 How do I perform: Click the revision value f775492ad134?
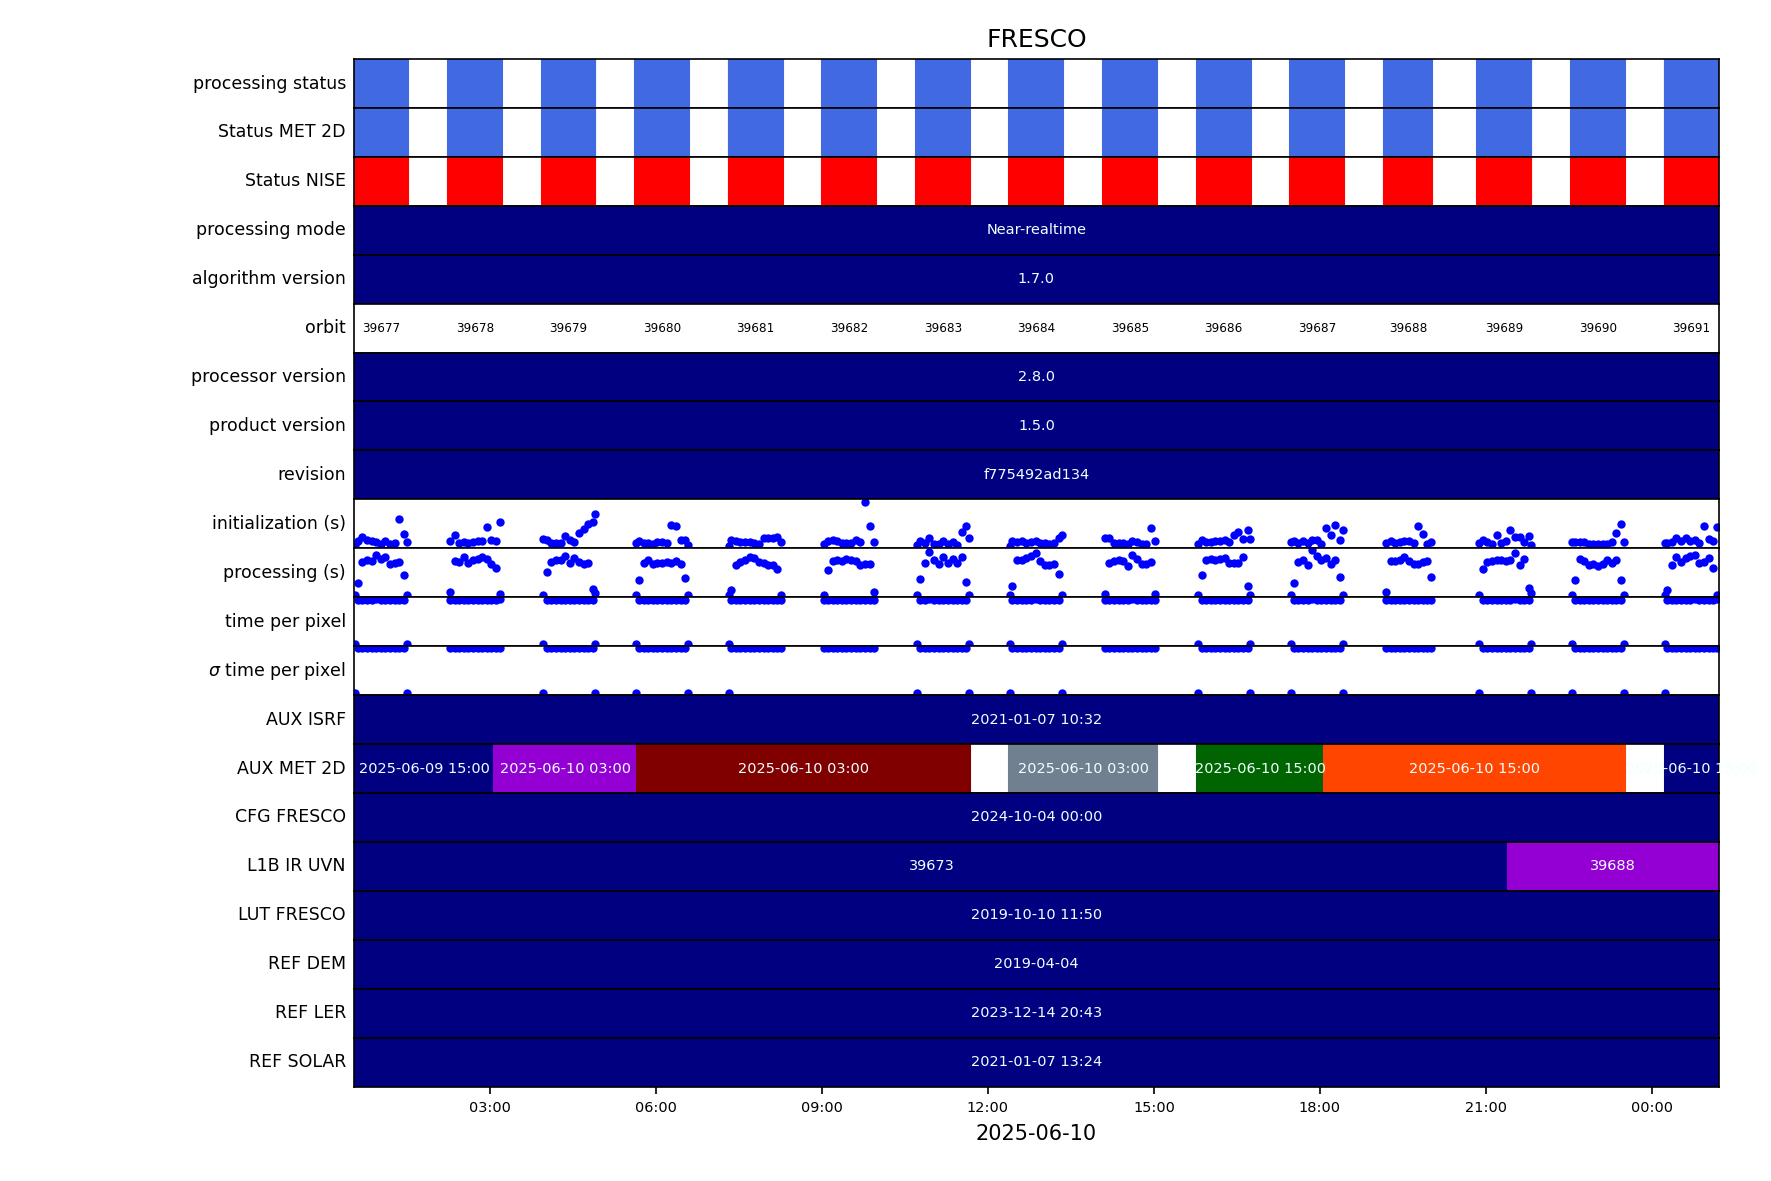click(x=1035, y=475)
